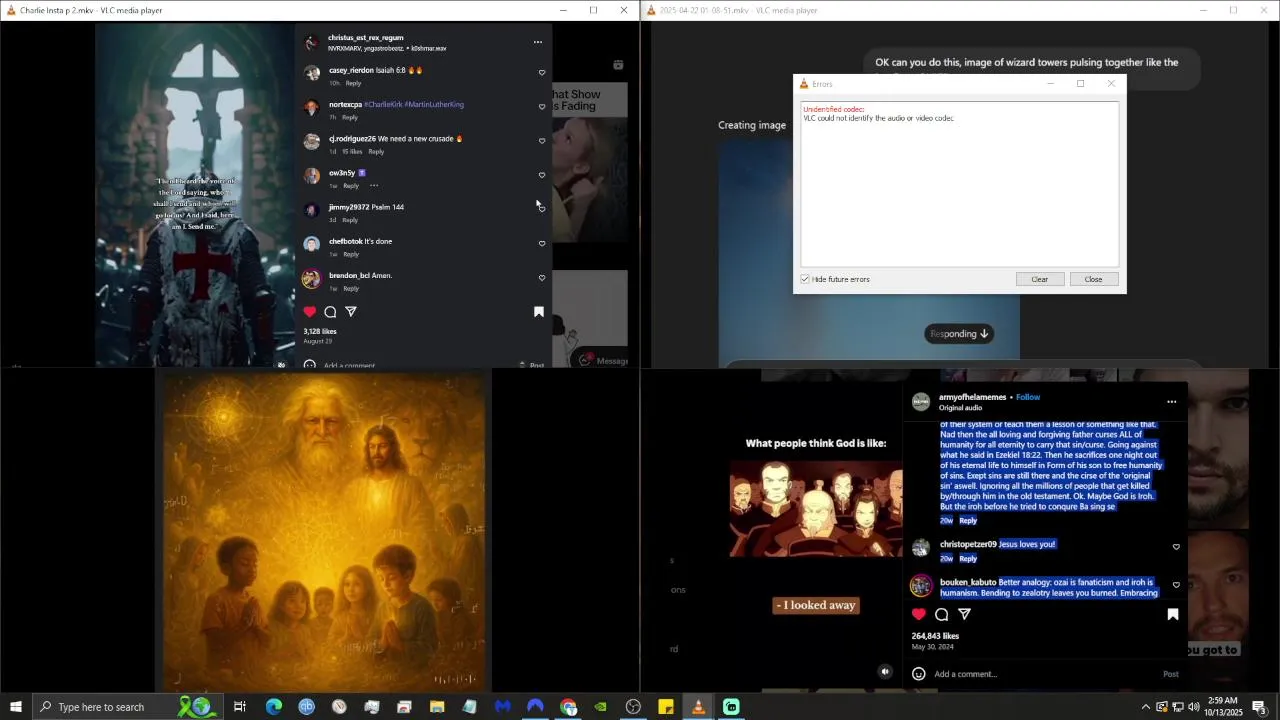Like chefbotok's It's done comment heart
This screenshot has width=1280, height=720.
pos(542,243)
